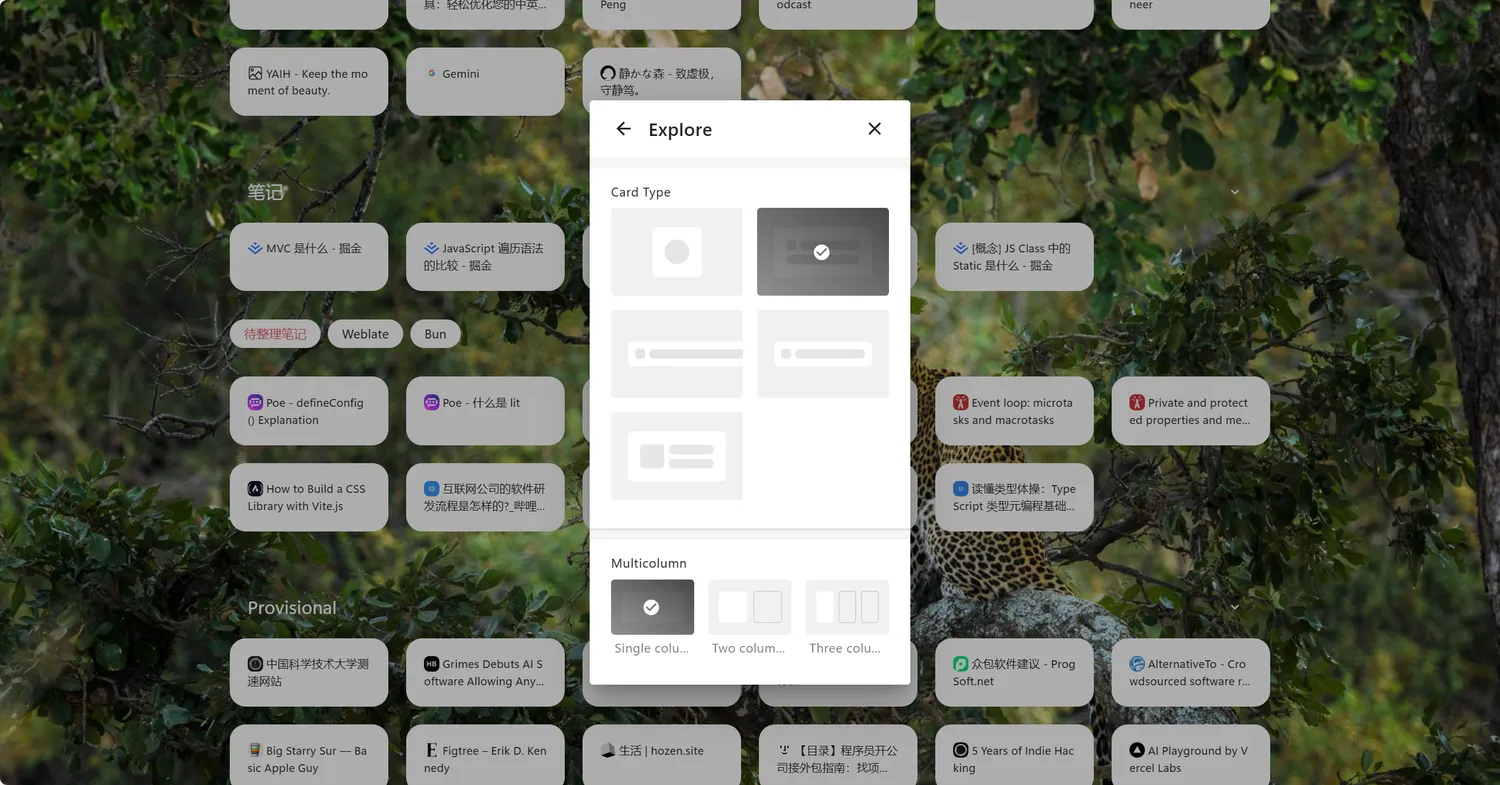This screenshot has height=785, width=1500.
Task: Select the icon-only card type
Action: click(x=677, y=252)
